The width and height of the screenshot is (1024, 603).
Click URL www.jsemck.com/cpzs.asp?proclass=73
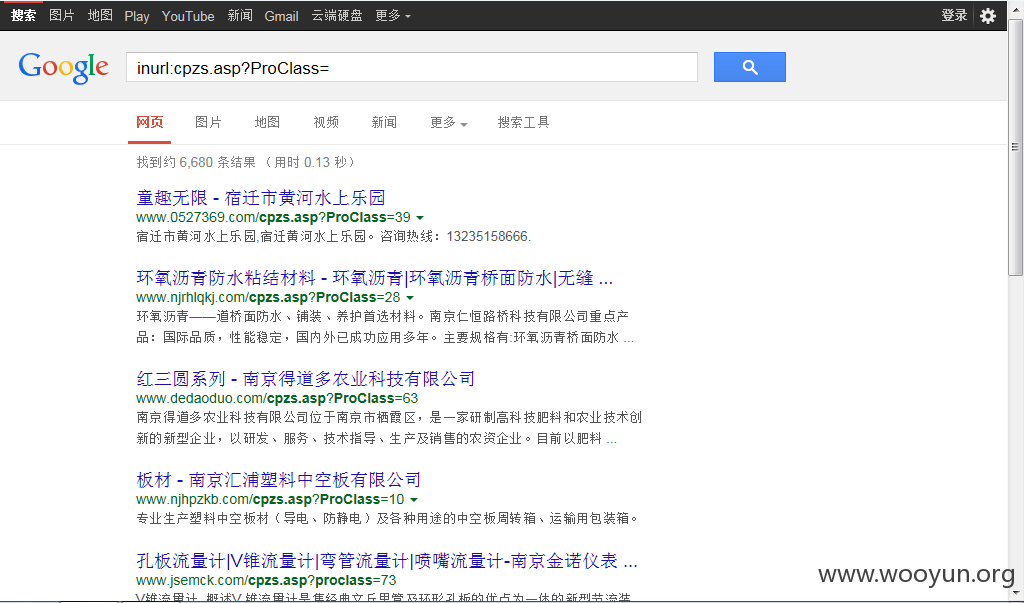pyautogui.click(x=266, y=580)
